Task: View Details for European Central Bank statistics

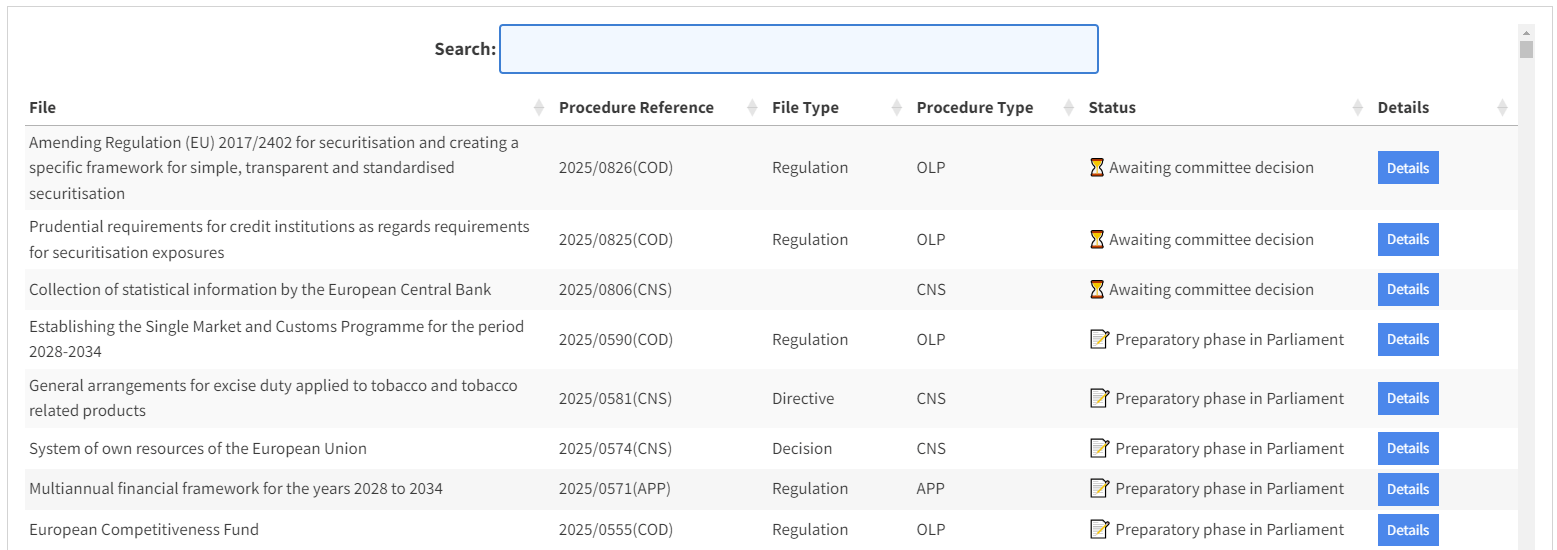Action: 1407,290
